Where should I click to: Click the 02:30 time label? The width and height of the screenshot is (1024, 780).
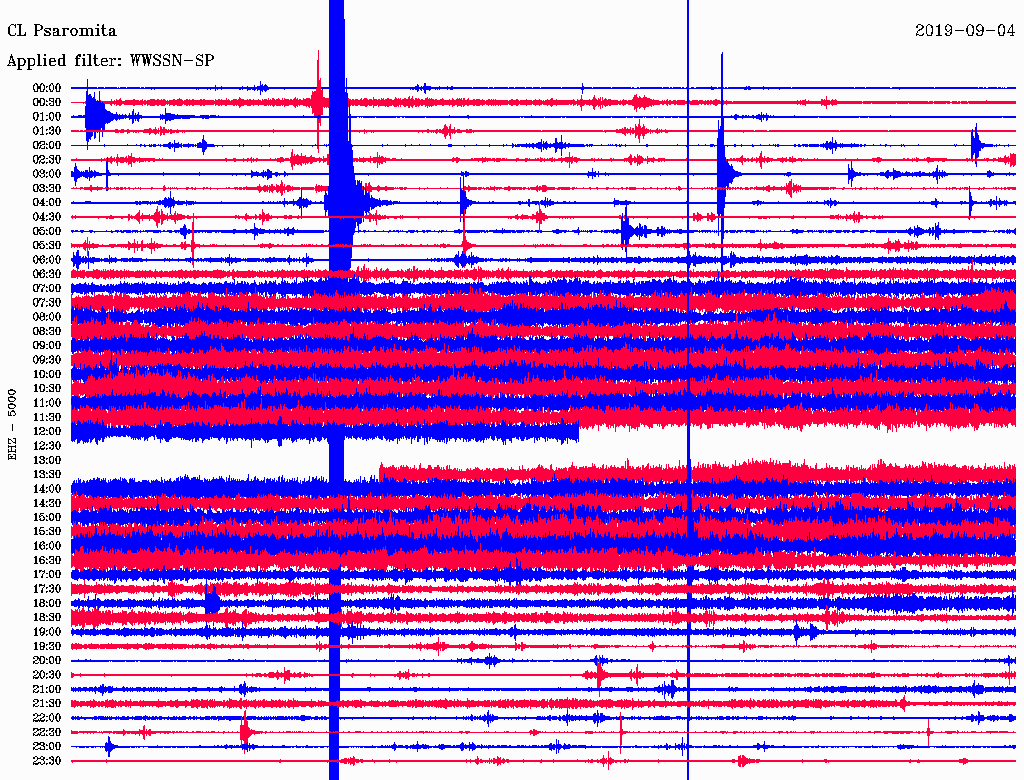click(x=47, y=160)
